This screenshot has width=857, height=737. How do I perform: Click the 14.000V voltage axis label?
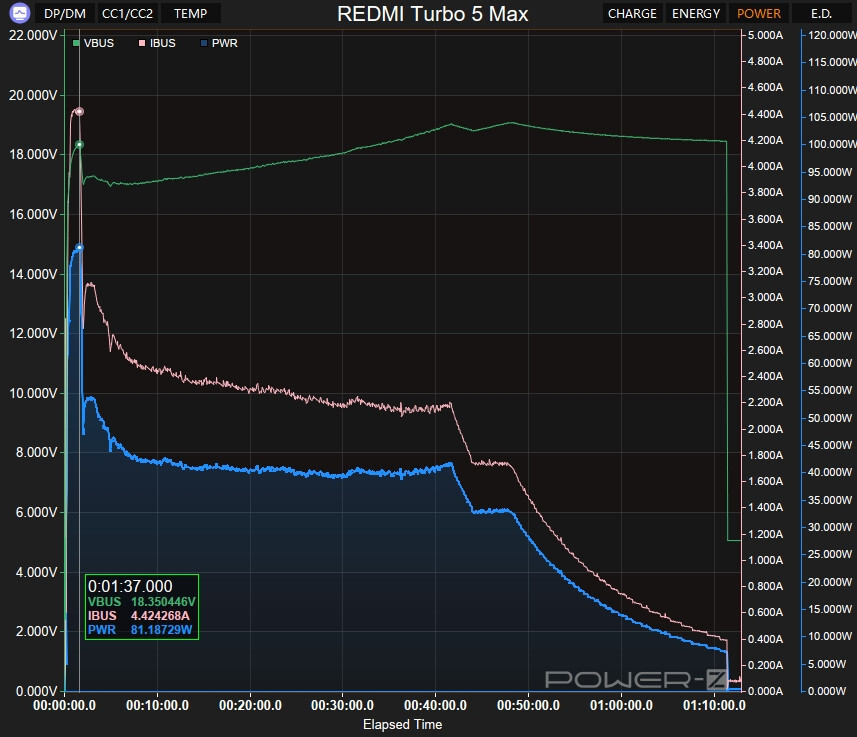pyautogui.click(x=33, y=274)
